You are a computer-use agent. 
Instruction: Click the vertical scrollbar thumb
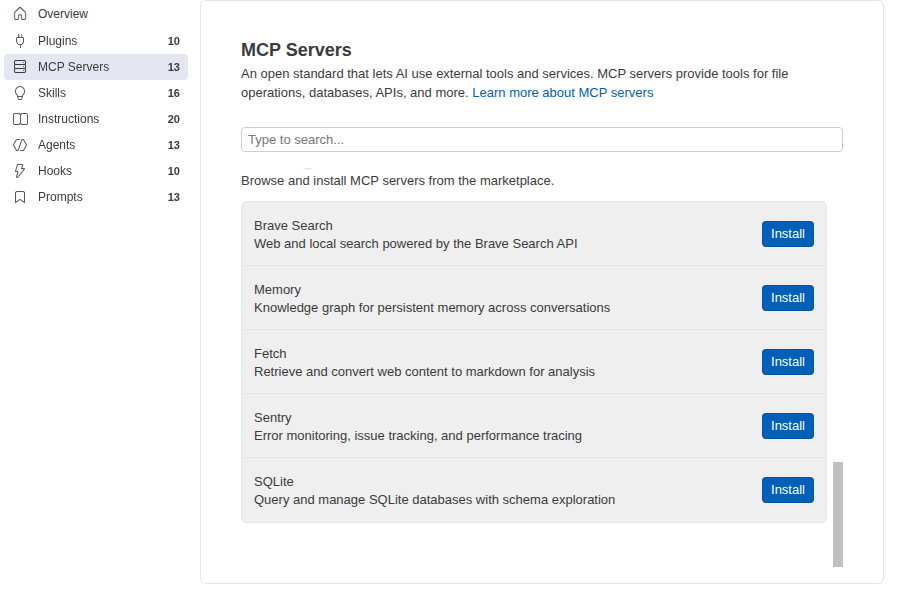pos(837,514)
